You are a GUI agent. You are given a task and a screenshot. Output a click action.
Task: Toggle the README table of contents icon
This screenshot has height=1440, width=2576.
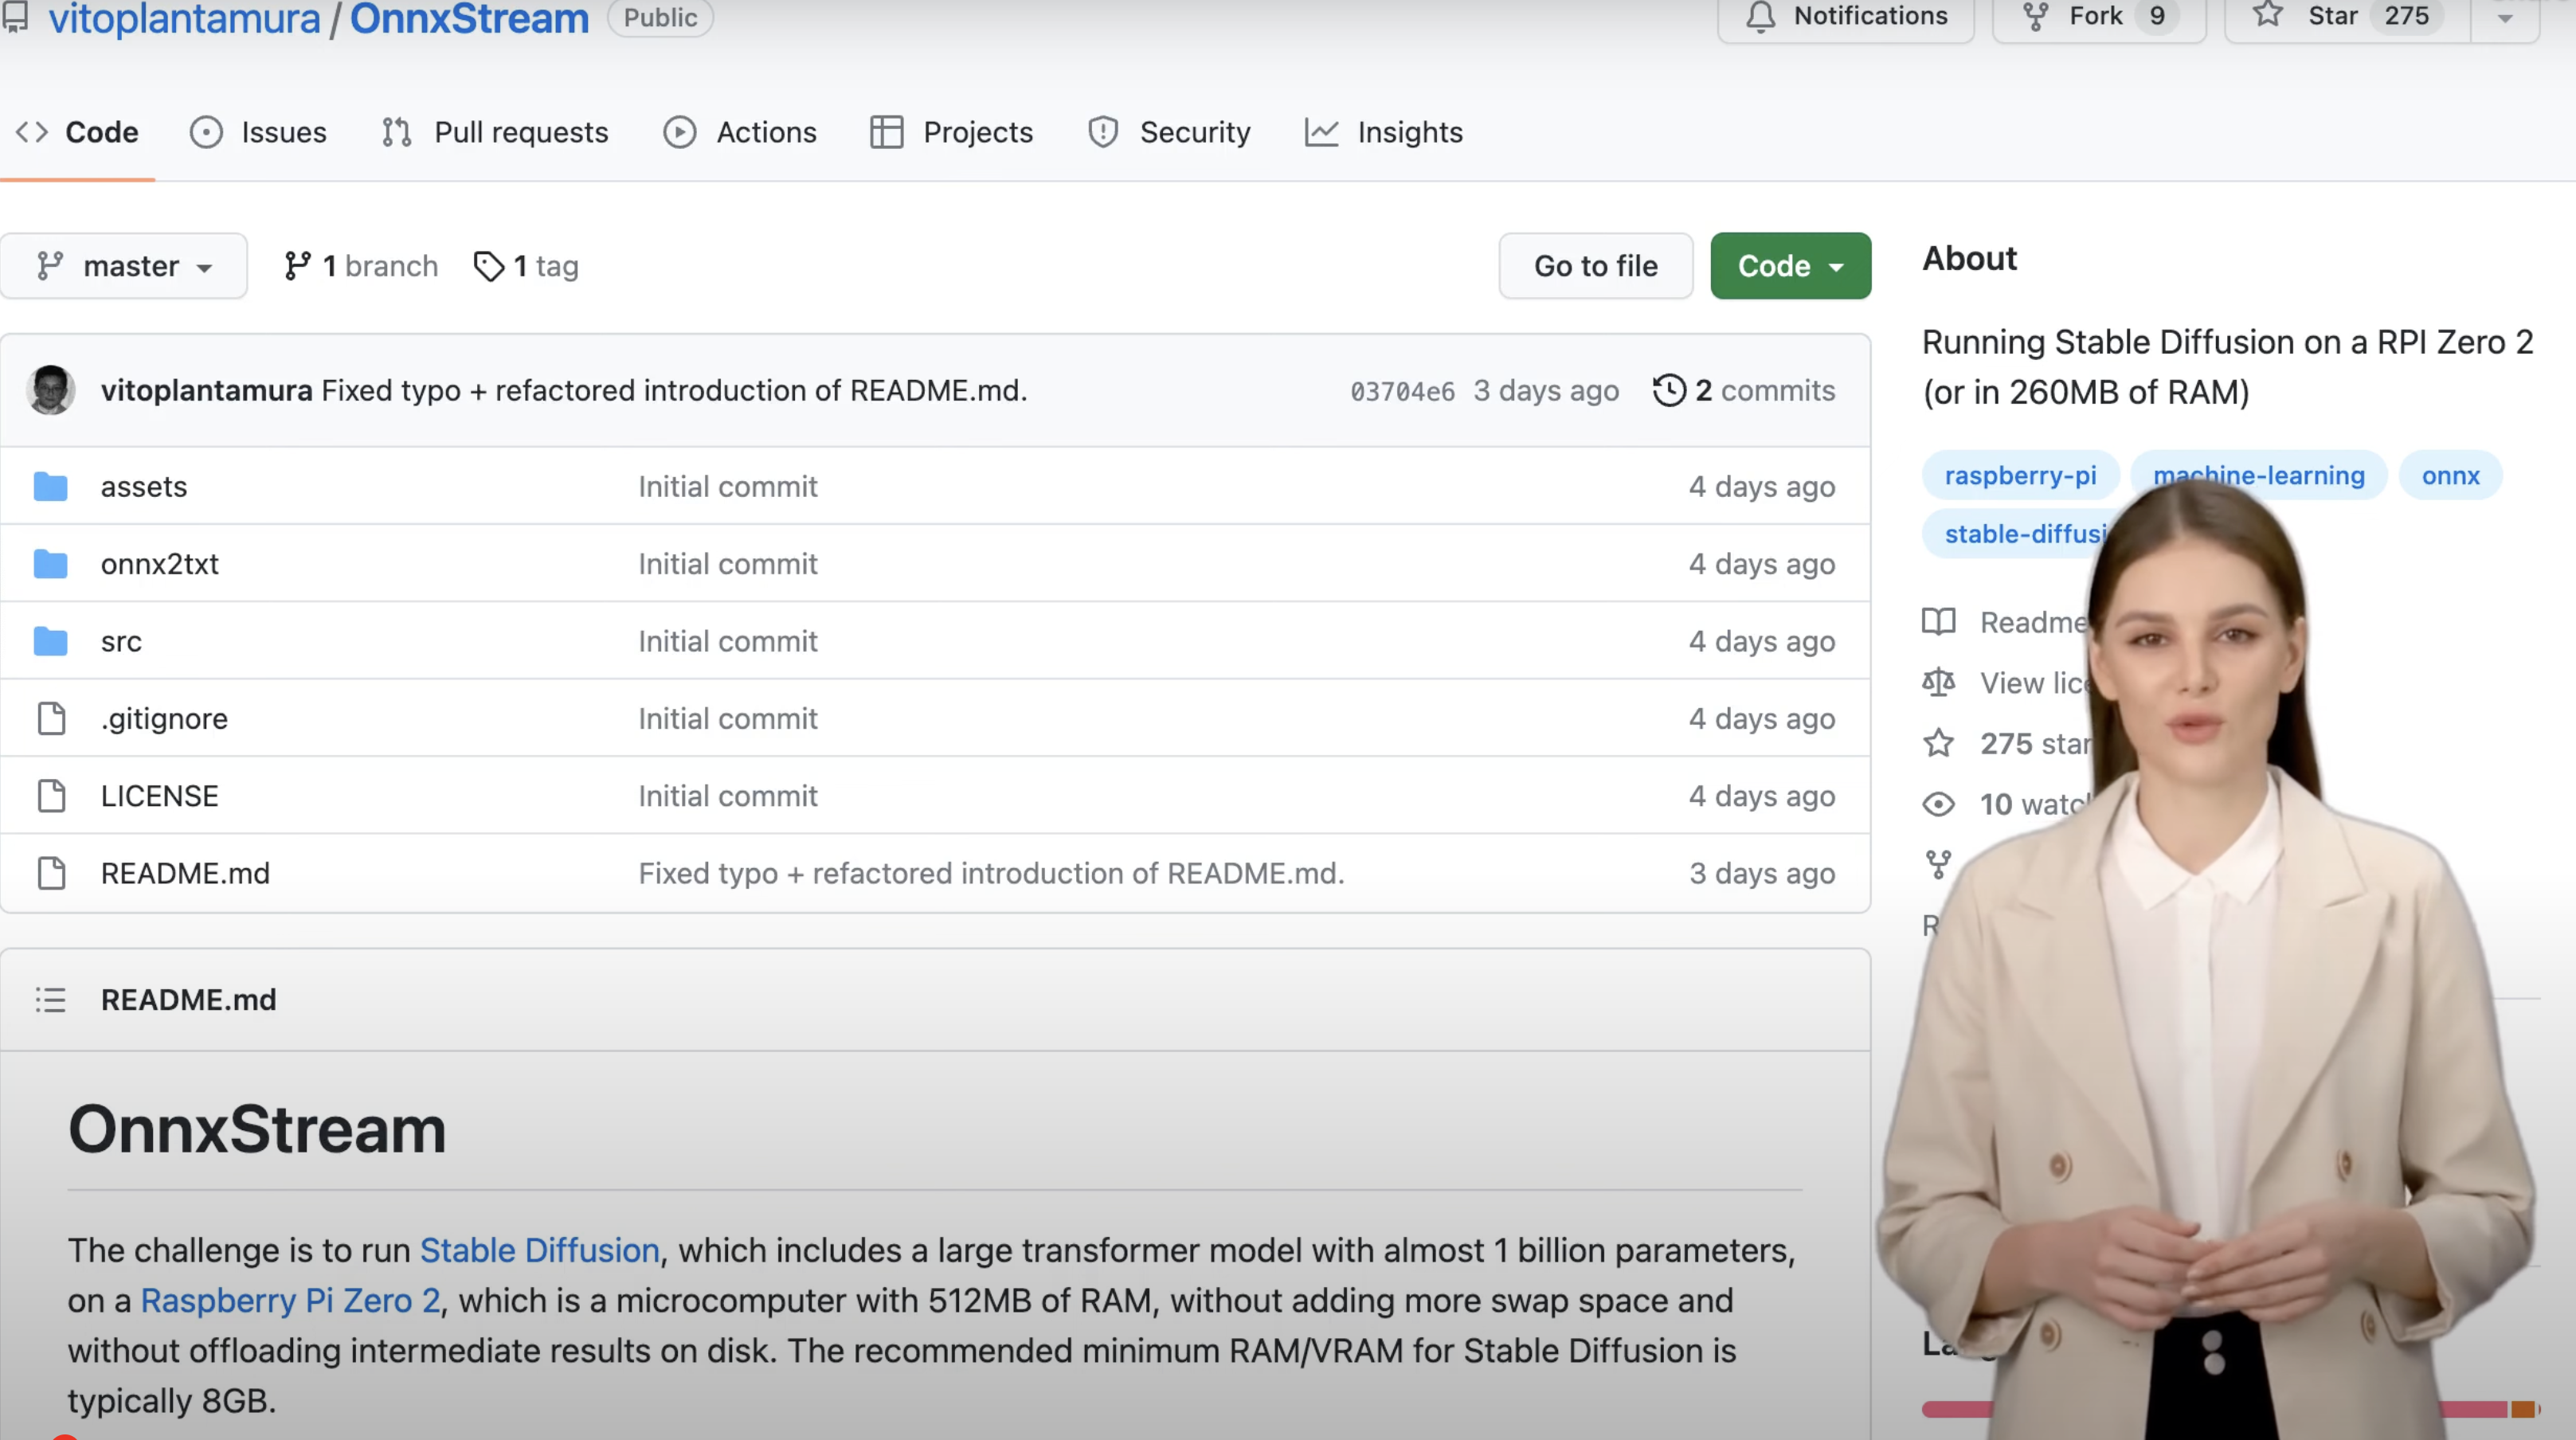click(50, 1000)
